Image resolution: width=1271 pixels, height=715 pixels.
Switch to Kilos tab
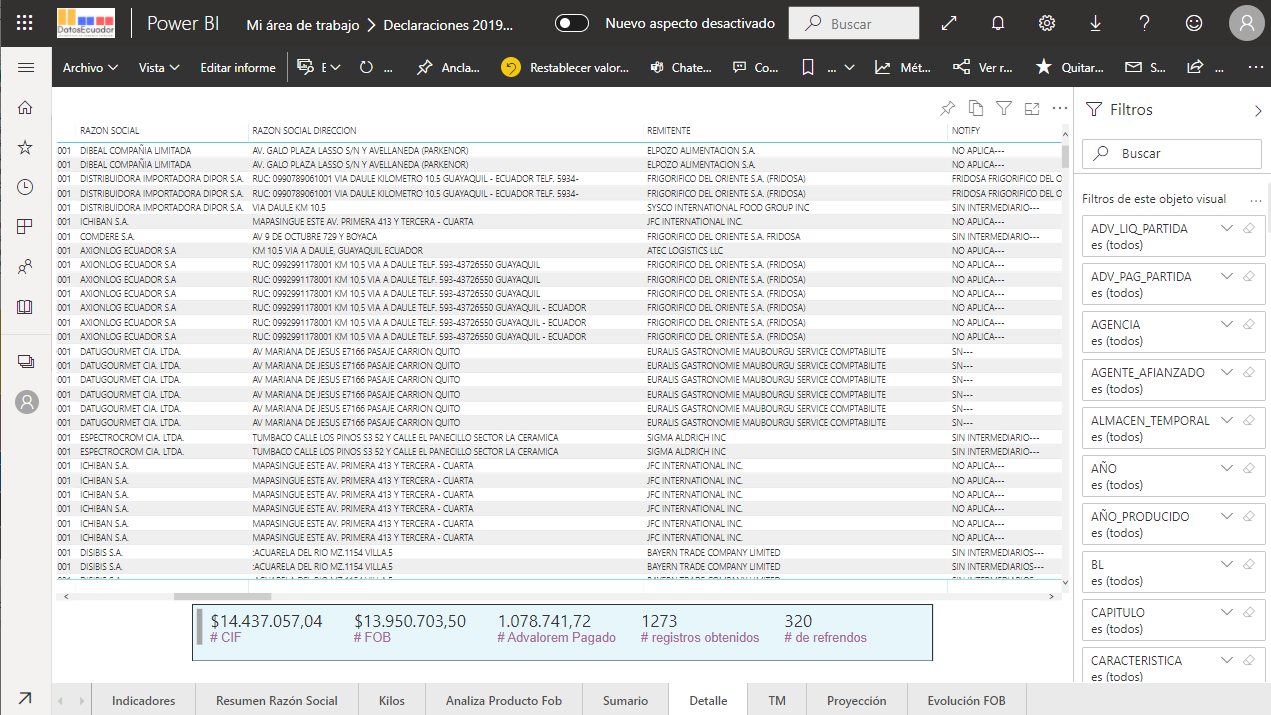click(392, 701)
